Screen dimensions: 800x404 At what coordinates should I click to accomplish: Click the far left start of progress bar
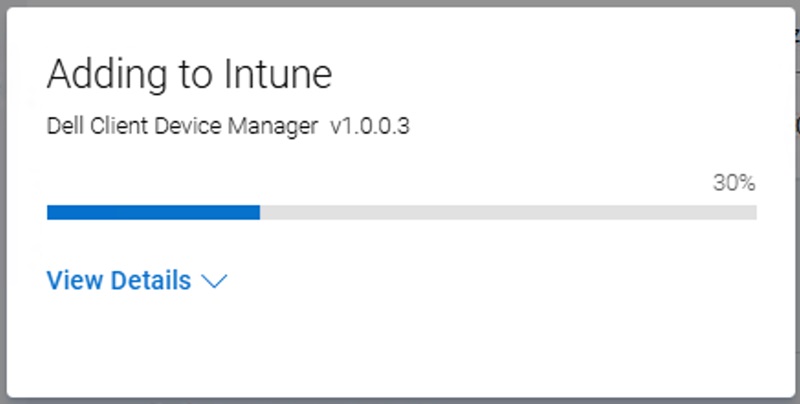(50, 212)
